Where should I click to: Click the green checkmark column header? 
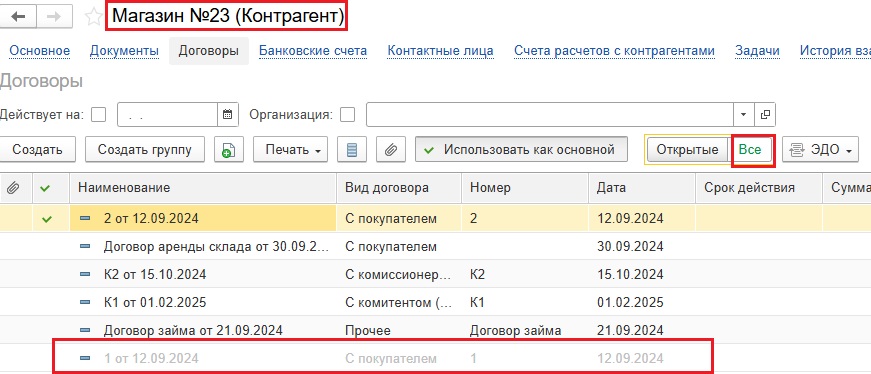point(46,188)
